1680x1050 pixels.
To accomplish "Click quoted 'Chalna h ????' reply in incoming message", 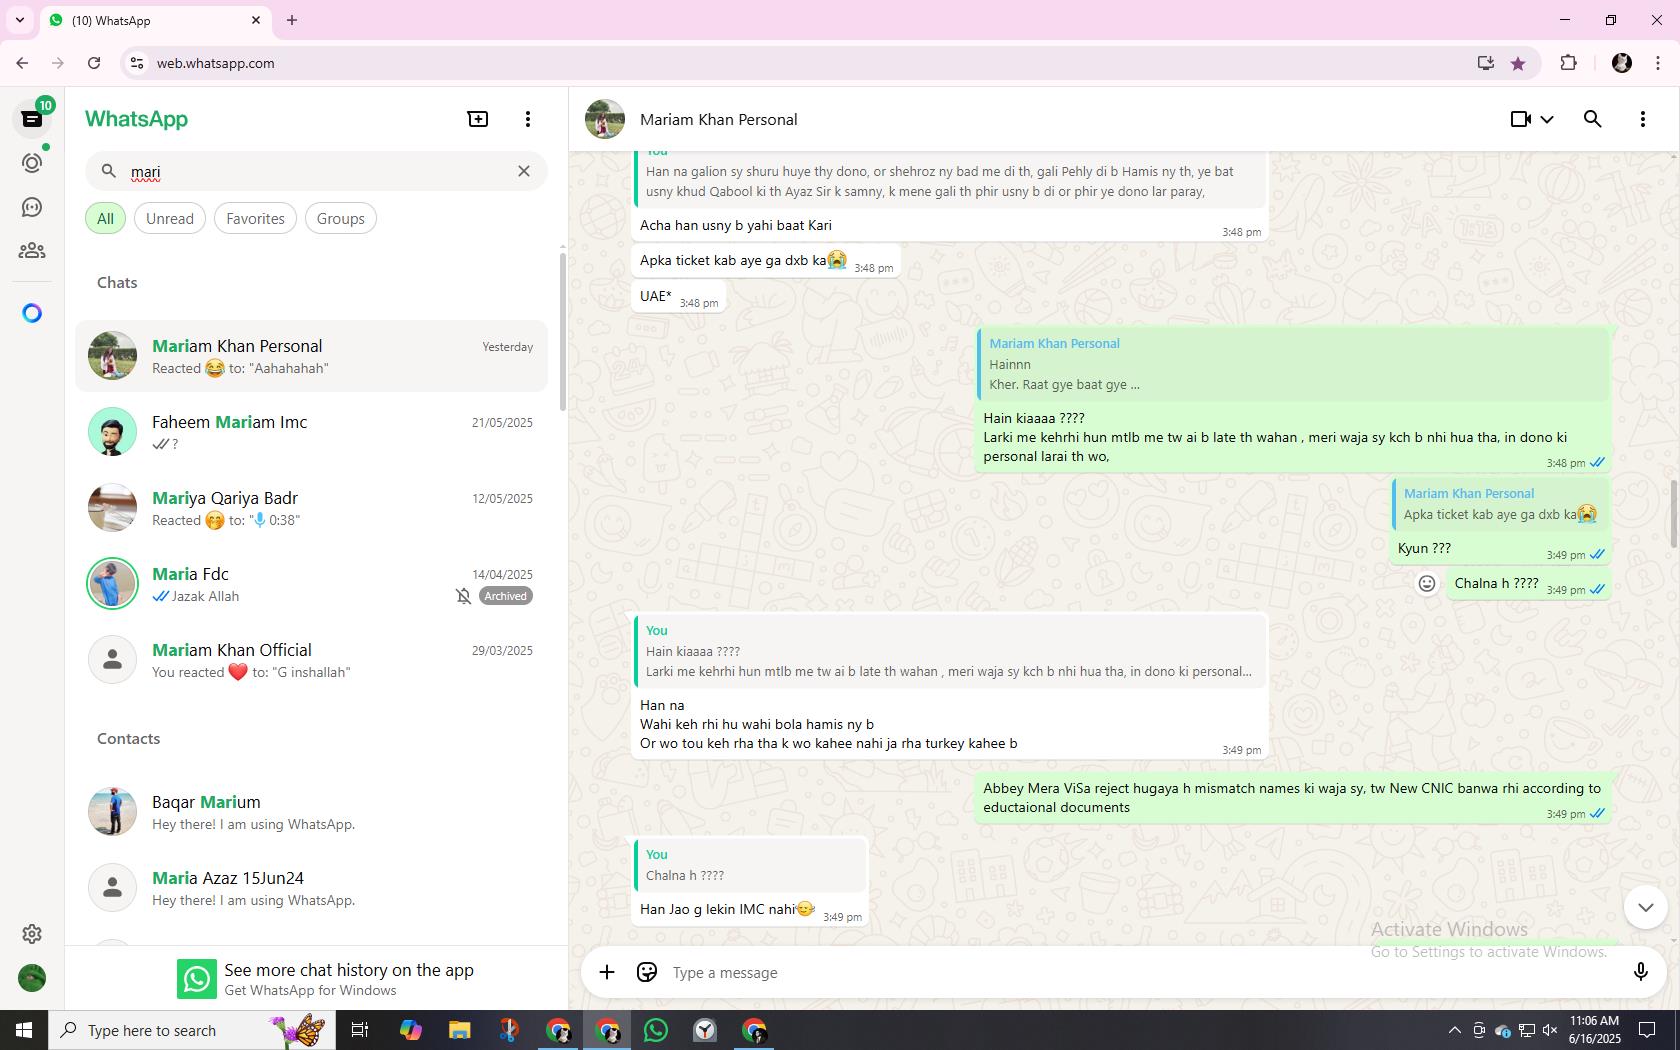I will [750, 865].
